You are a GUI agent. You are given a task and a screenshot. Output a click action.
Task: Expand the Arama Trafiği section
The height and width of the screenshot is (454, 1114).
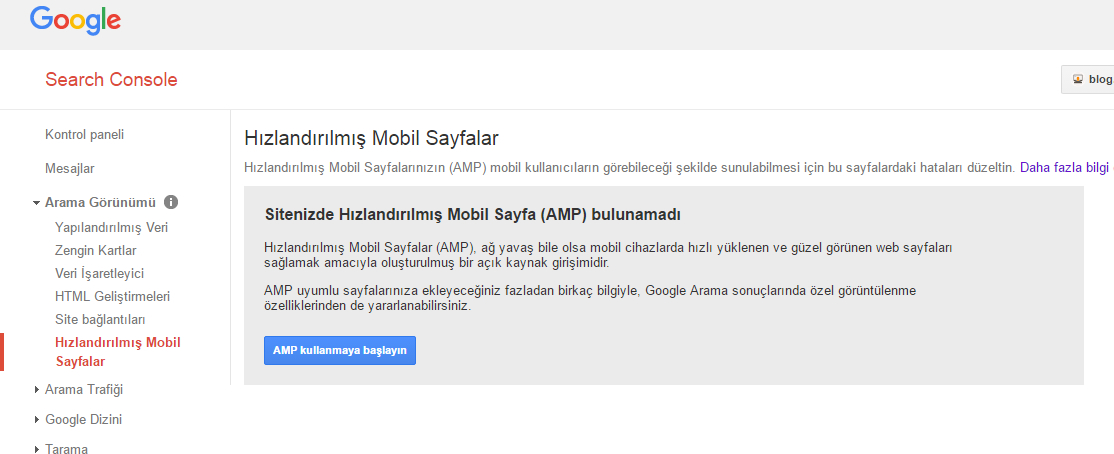(84, 389)
